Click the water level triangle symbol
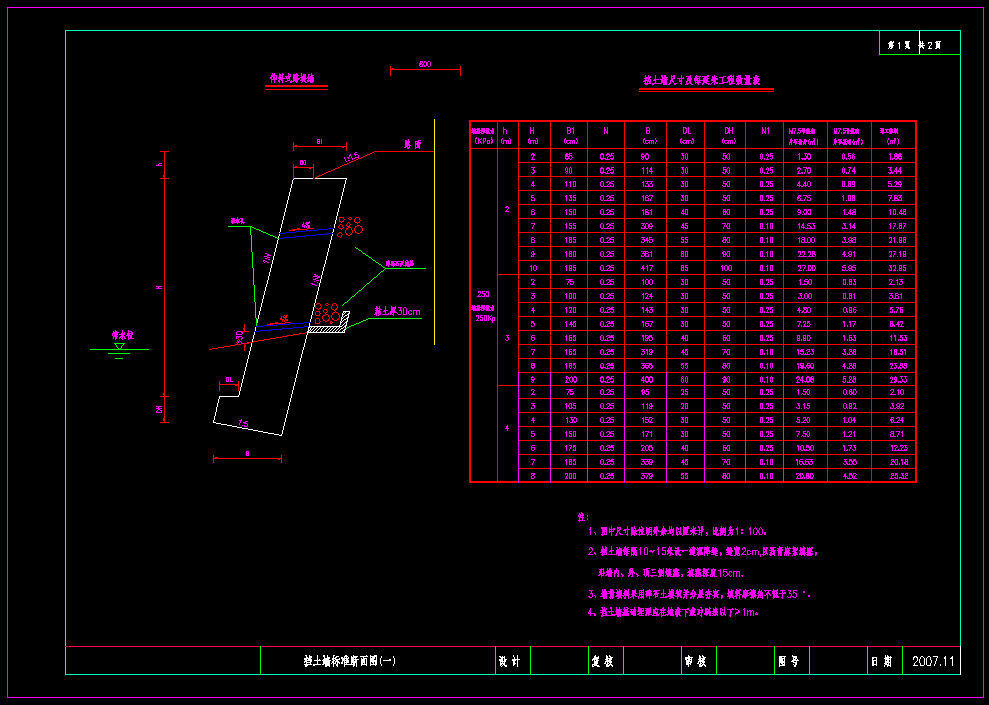Screen dimensions: 989x705 (x=119, y=345)
